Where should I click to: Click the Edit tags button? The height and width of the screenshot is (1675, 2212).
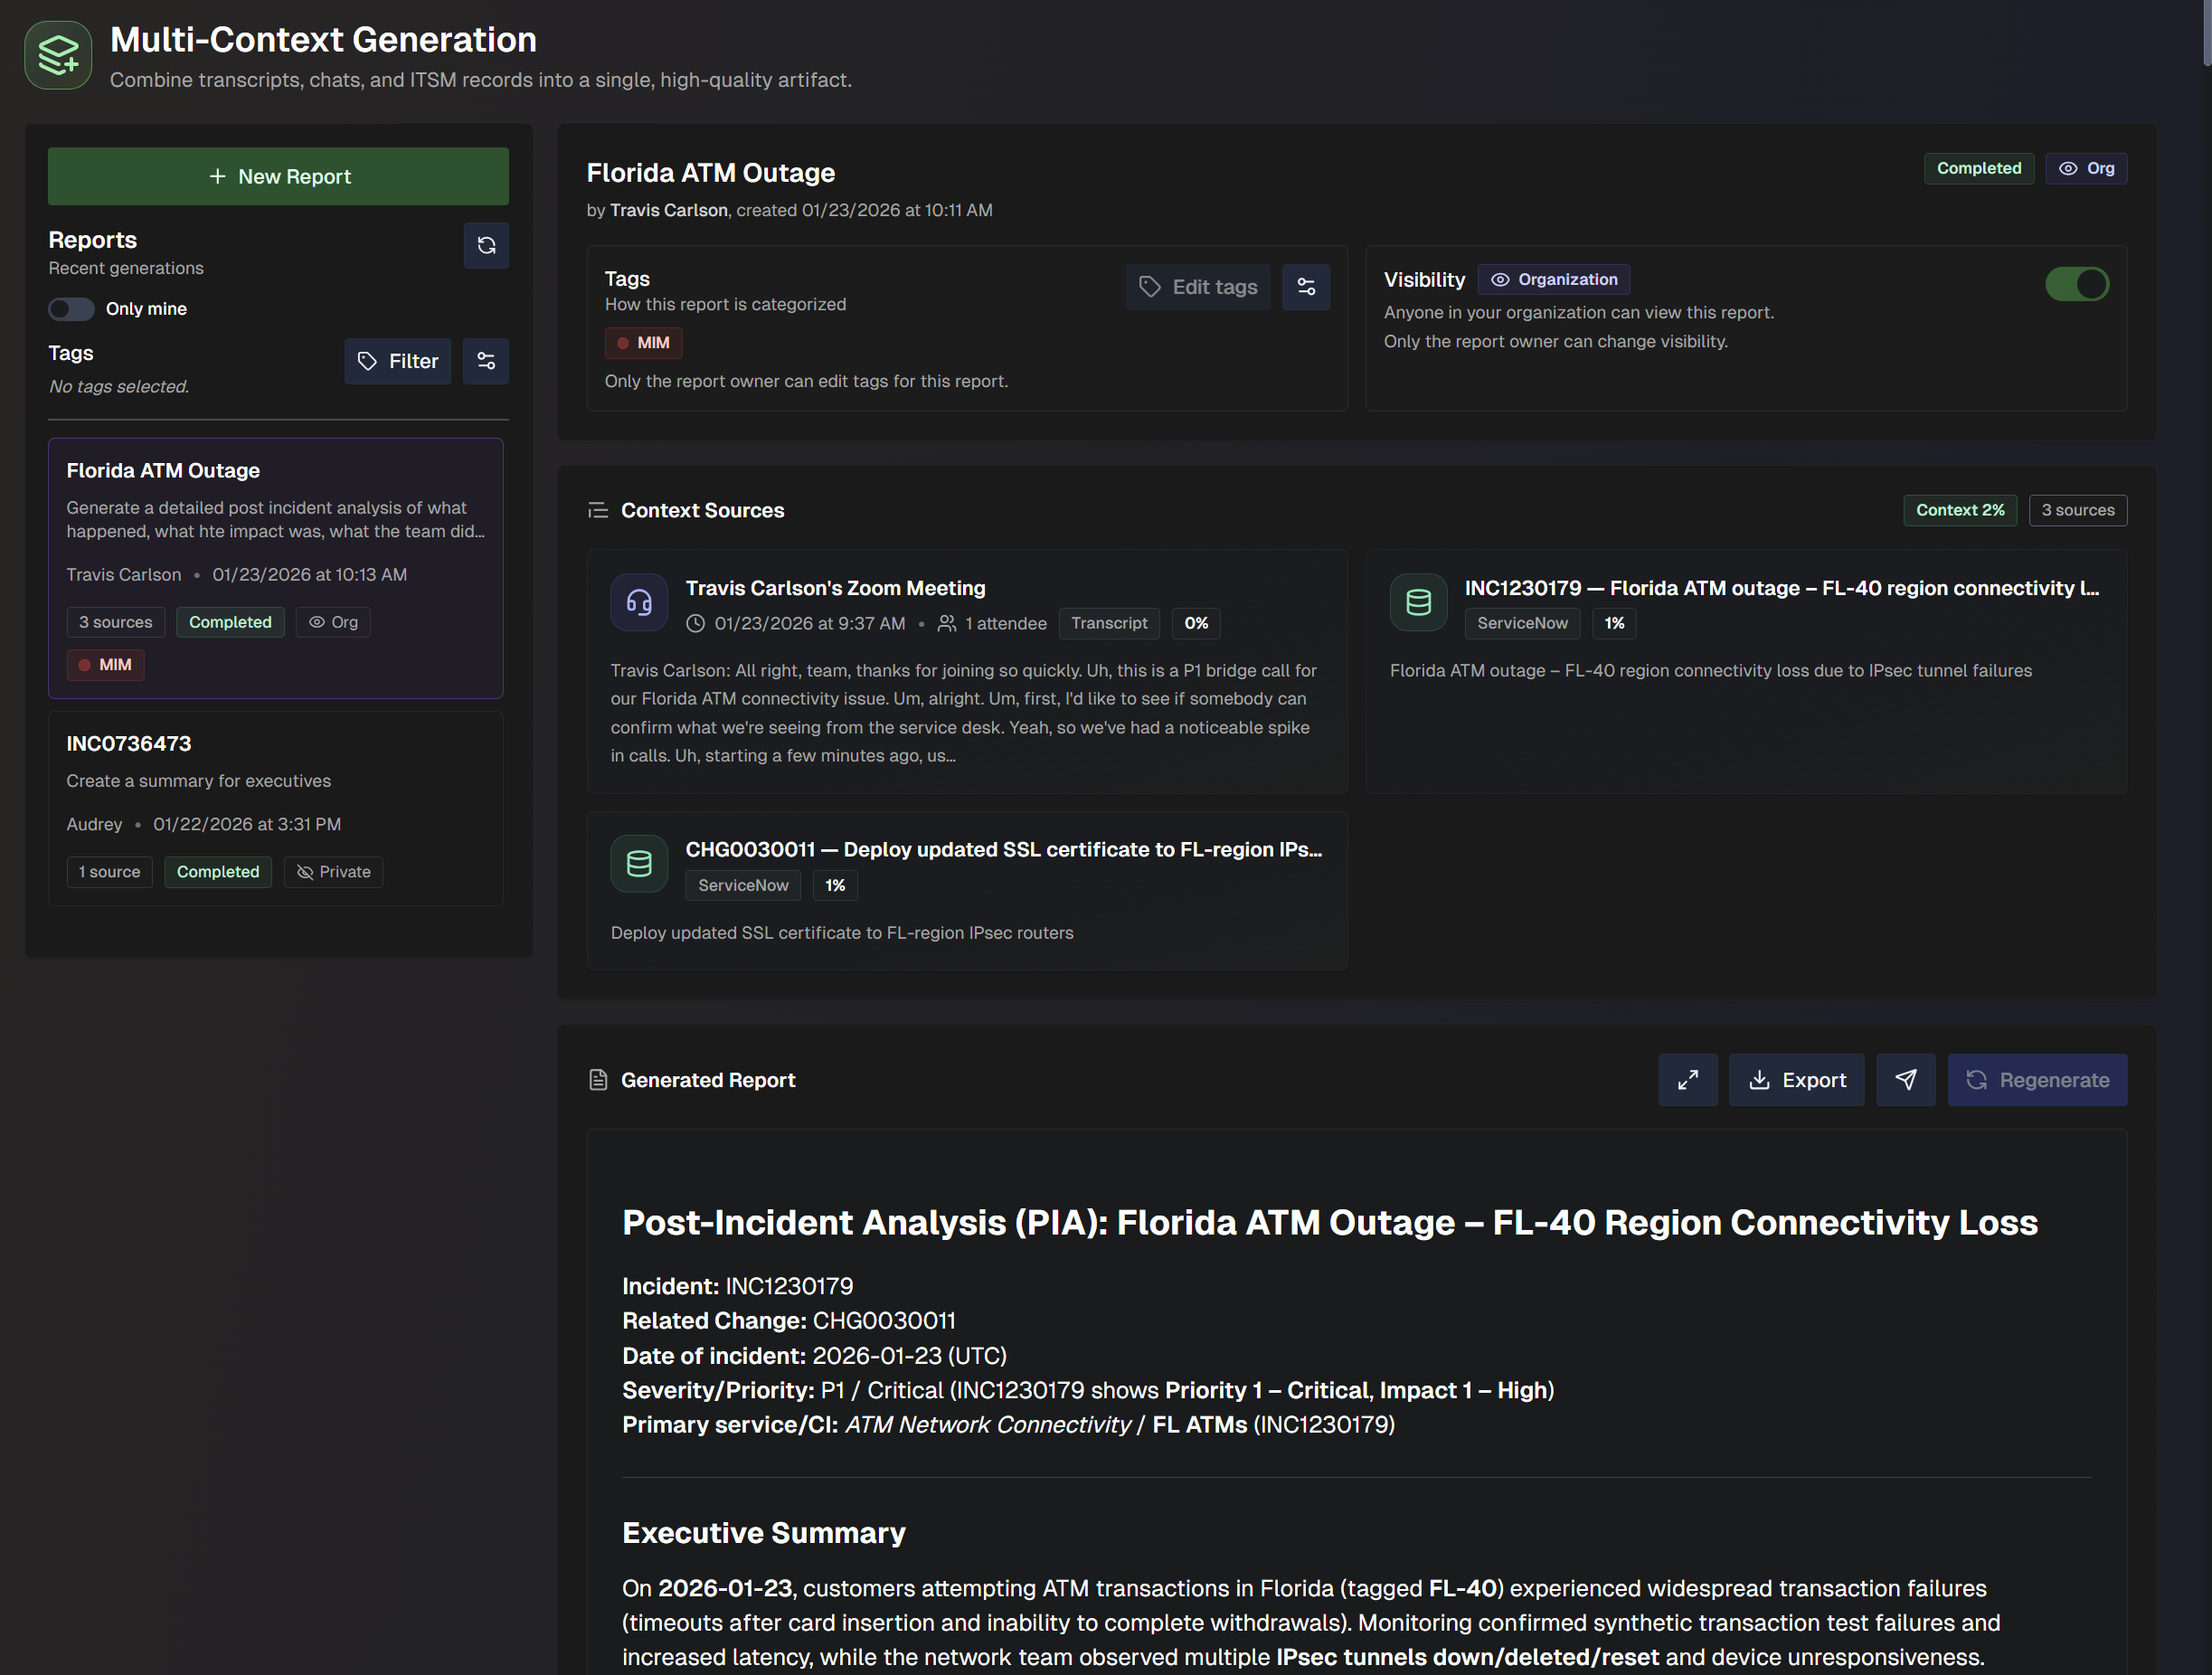[1197, 287]
